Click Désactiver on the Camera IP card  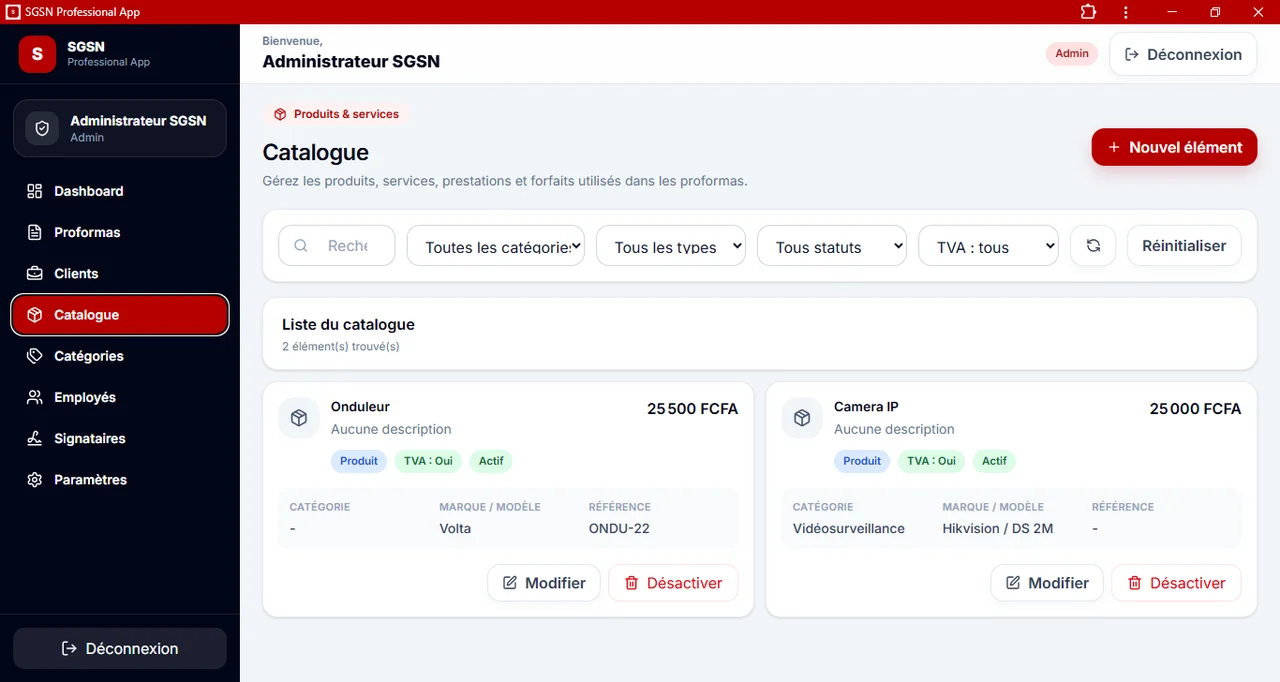(1176, 583)
